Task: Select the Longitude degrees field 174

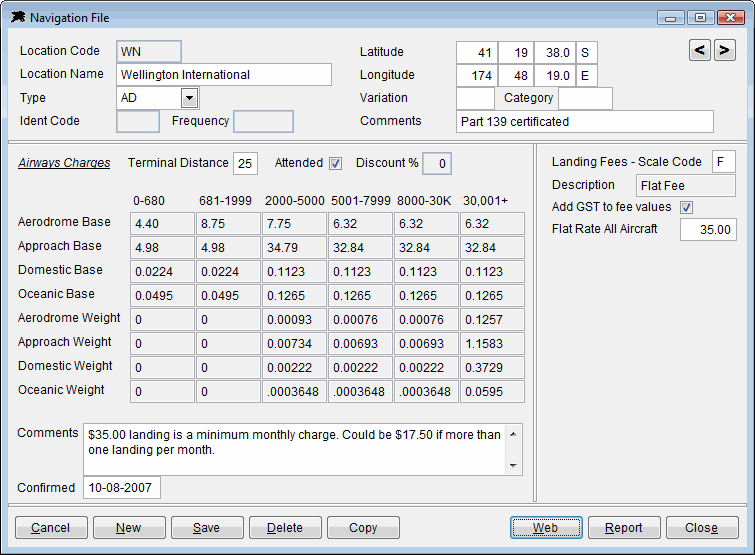Action: coord(477,76)
